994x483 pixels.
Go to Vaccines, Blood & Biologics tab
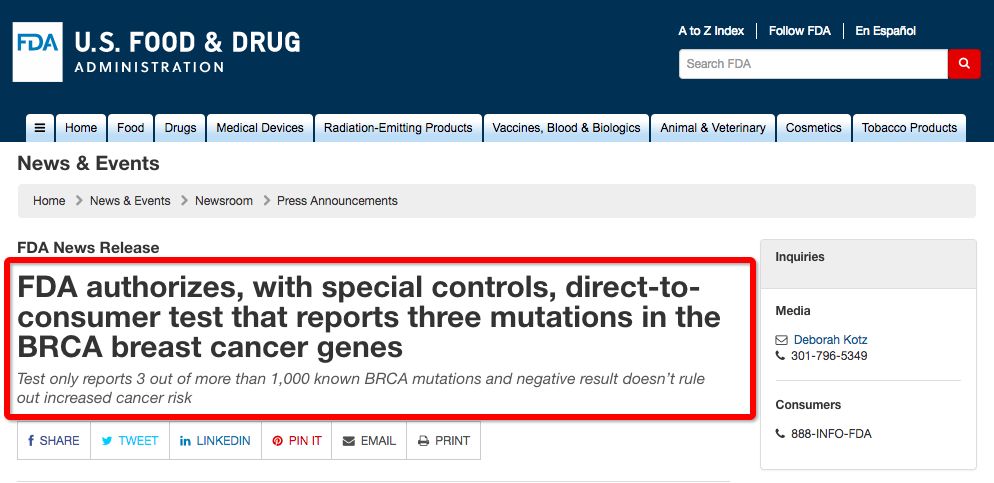566,128
